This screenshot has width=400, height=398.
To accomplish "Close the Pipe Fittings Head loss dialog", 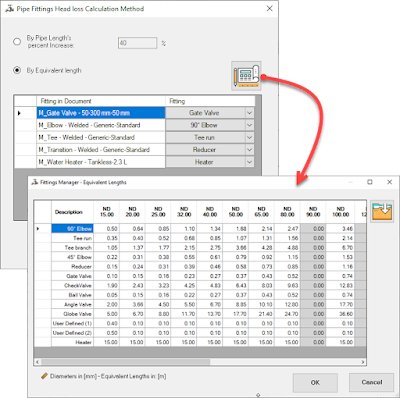I will coord(270,9).
